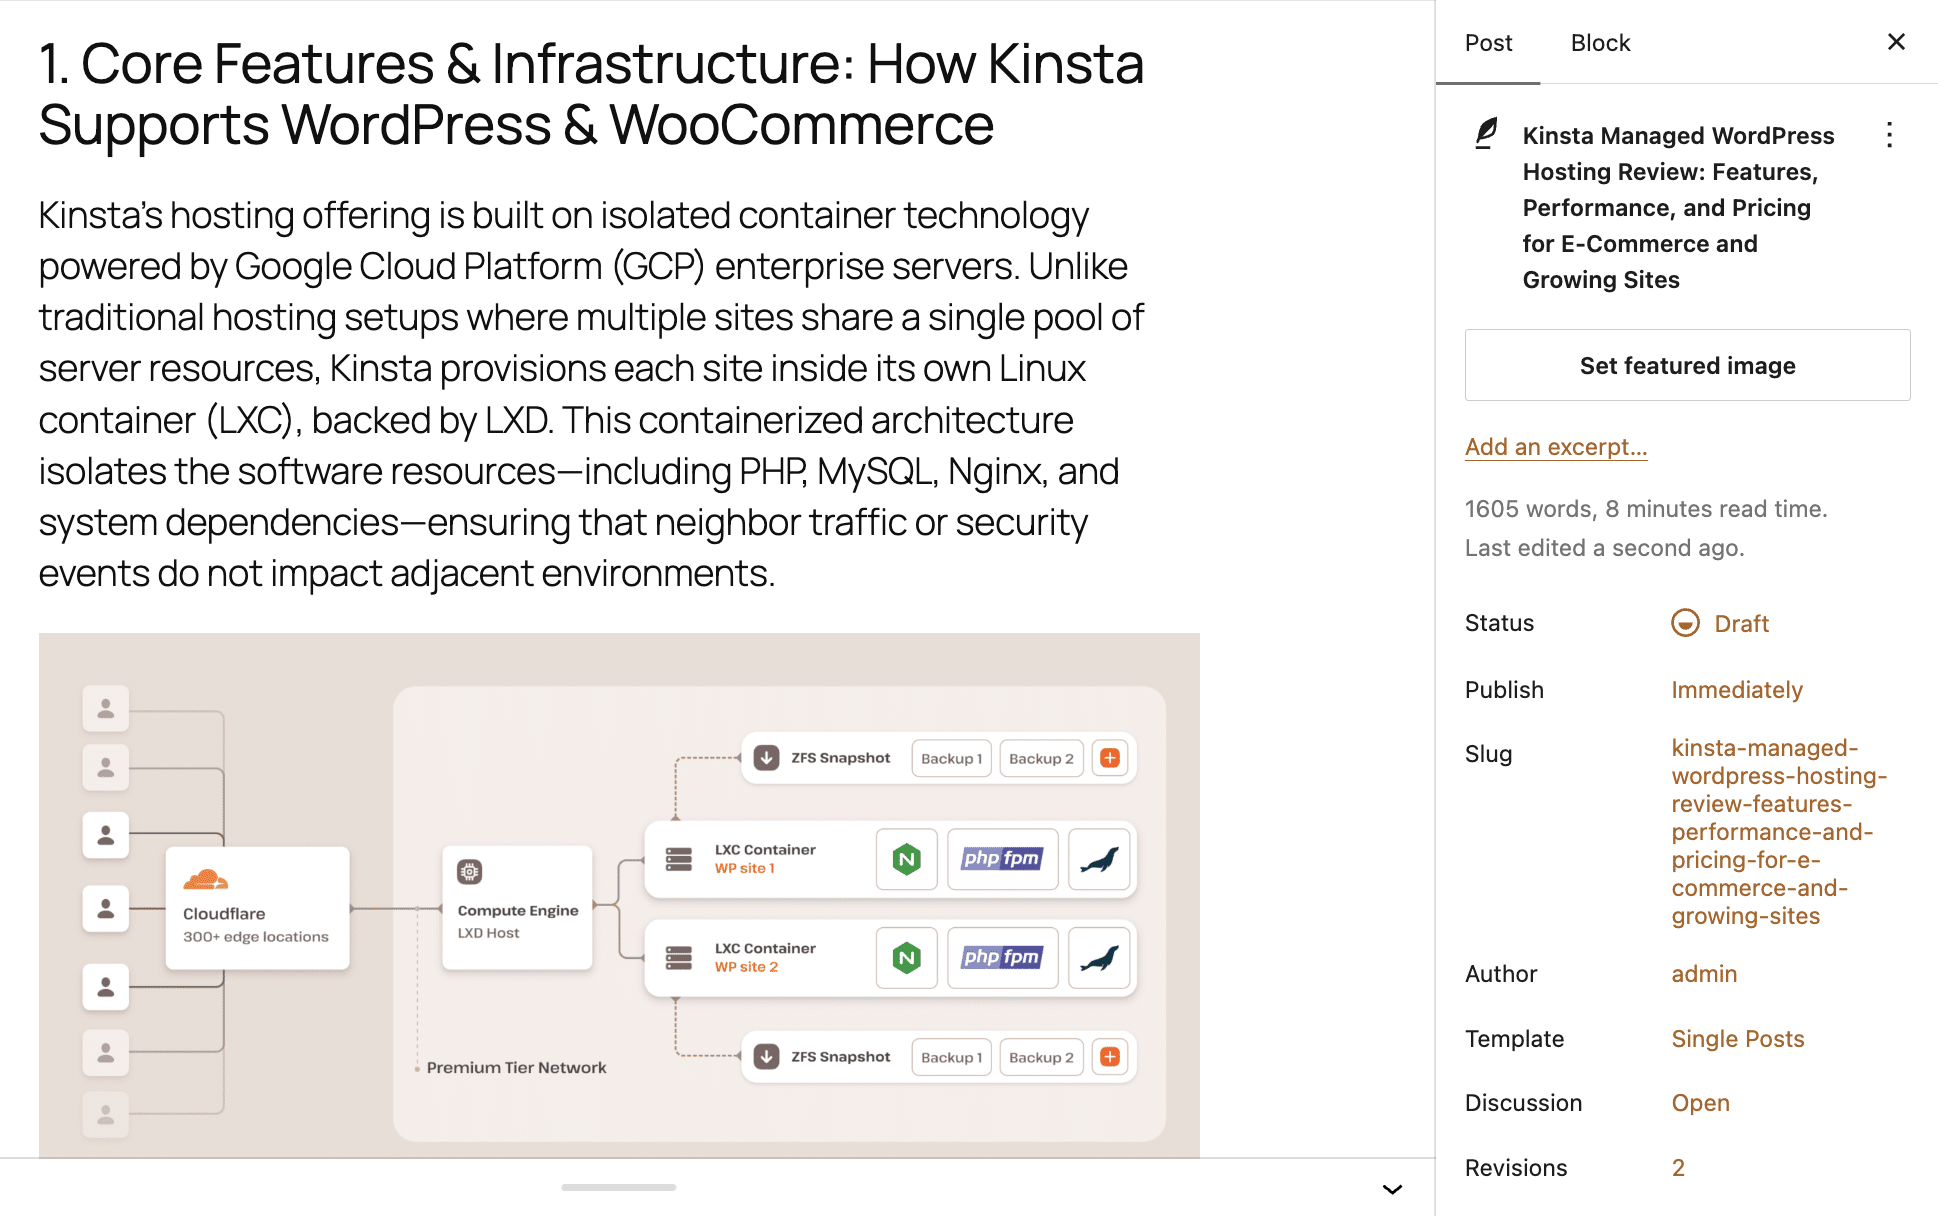Change the Single Posts template
Image resolution: width=1938 pixels, height=1216 pixels.
[1738, 1039]
